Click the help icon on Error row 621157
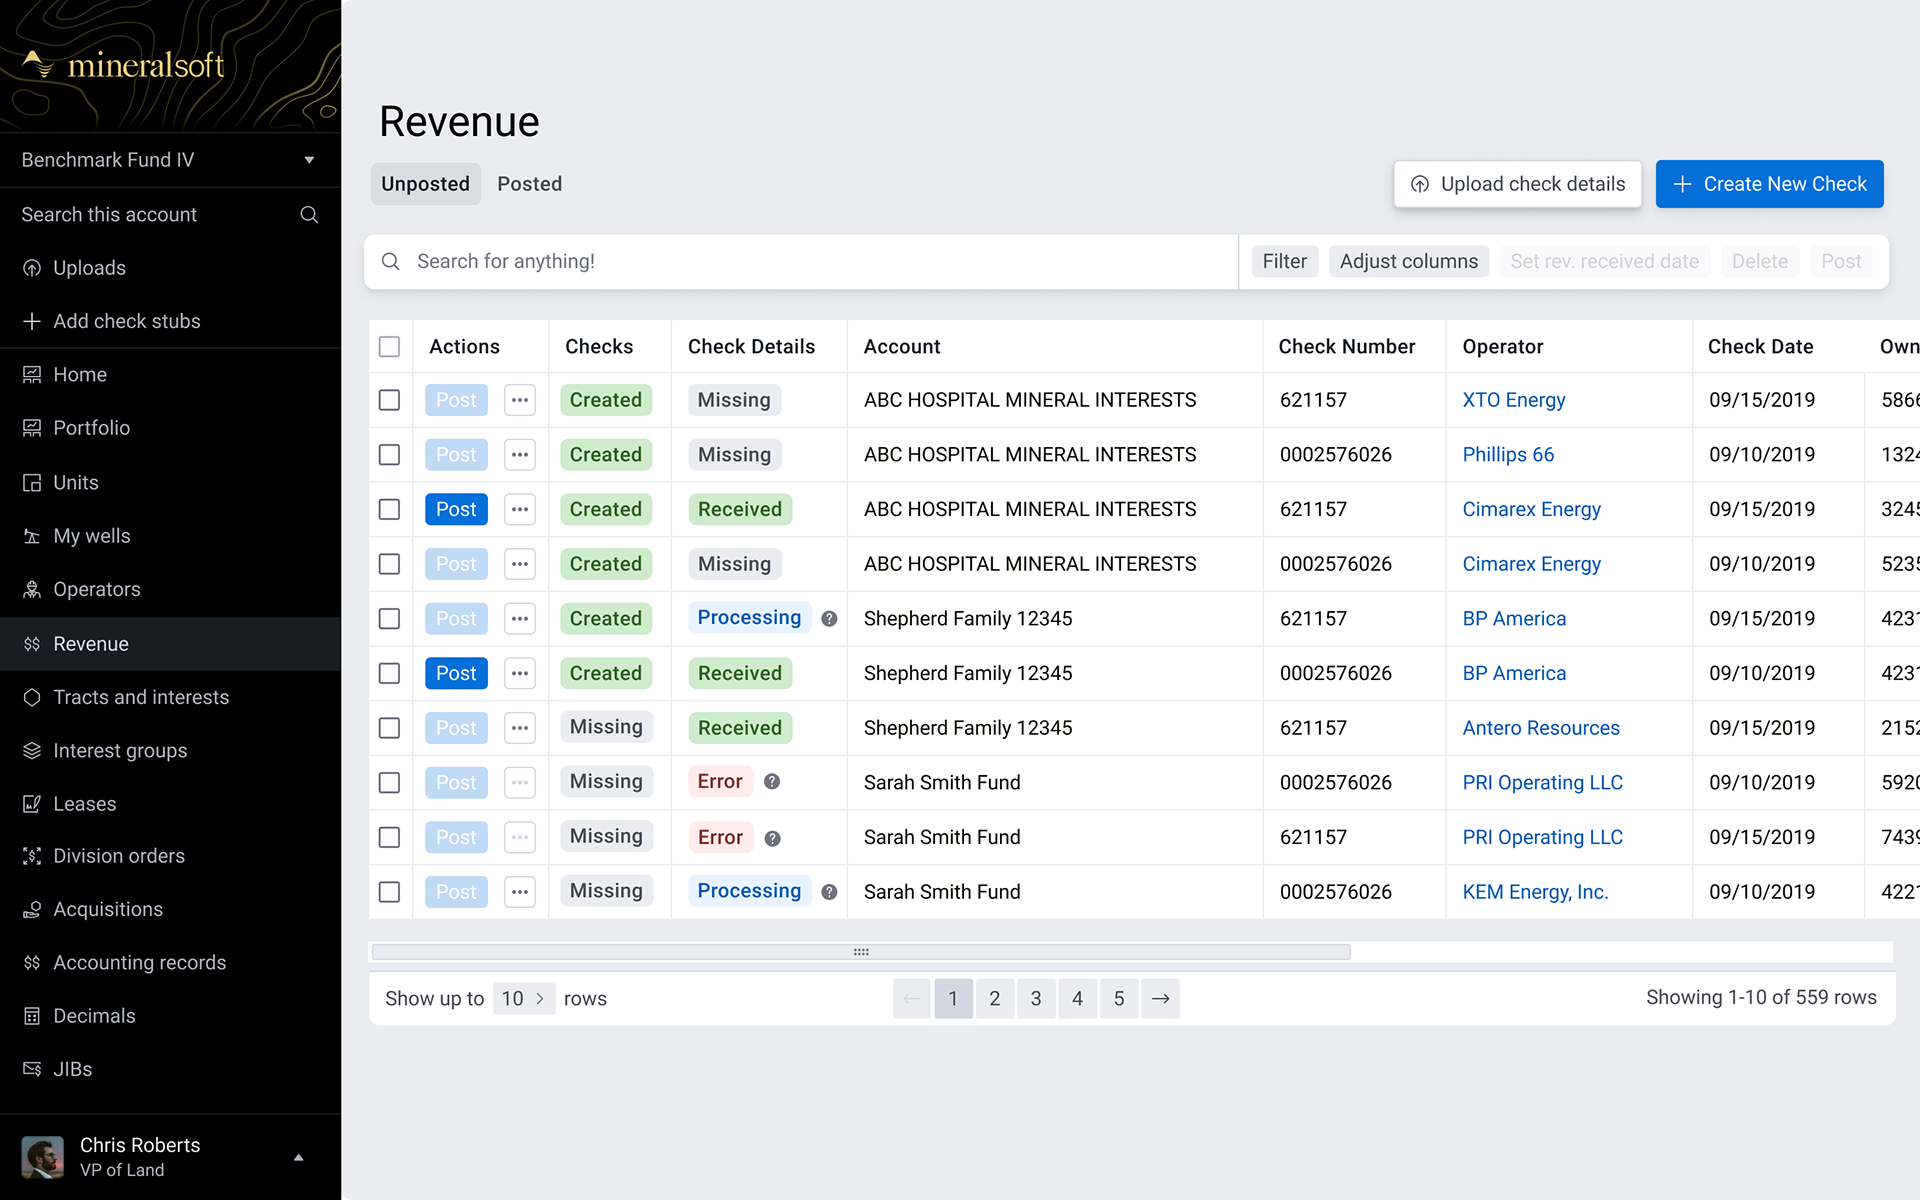The image size is (1920, 1200). coord(772,838)
